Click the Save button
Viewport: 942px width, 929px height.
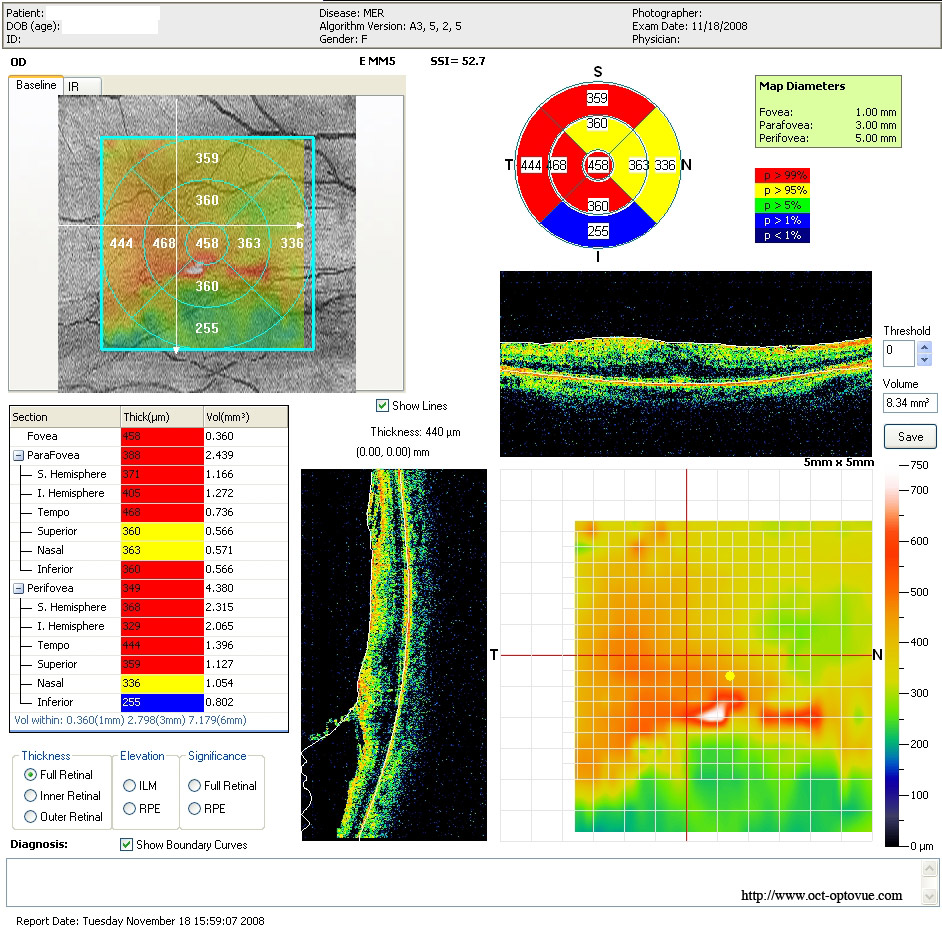(x=910, y=437)
